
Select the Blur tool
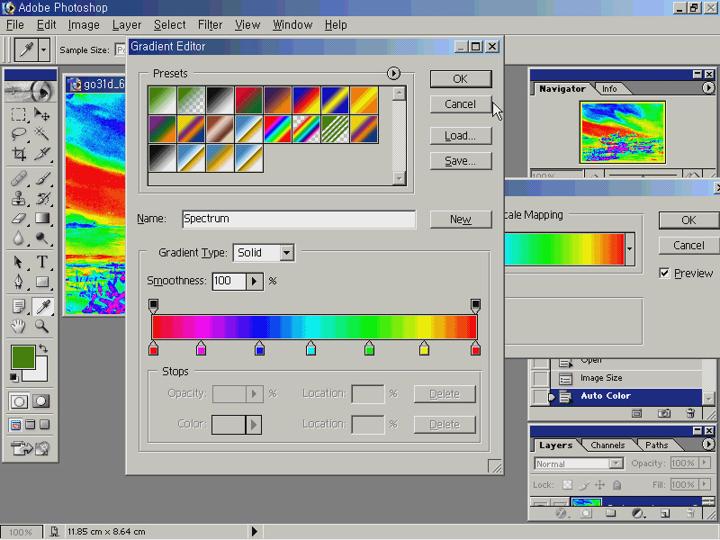tap(18, 238)
